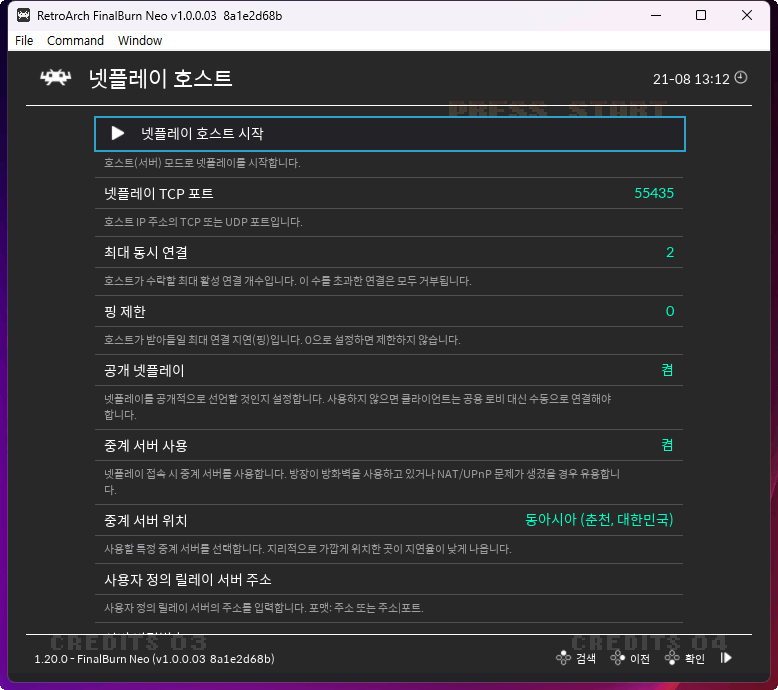Click description about 최대 활성 연결 개수
The image size is (778, 690).
tap(287, 281)
